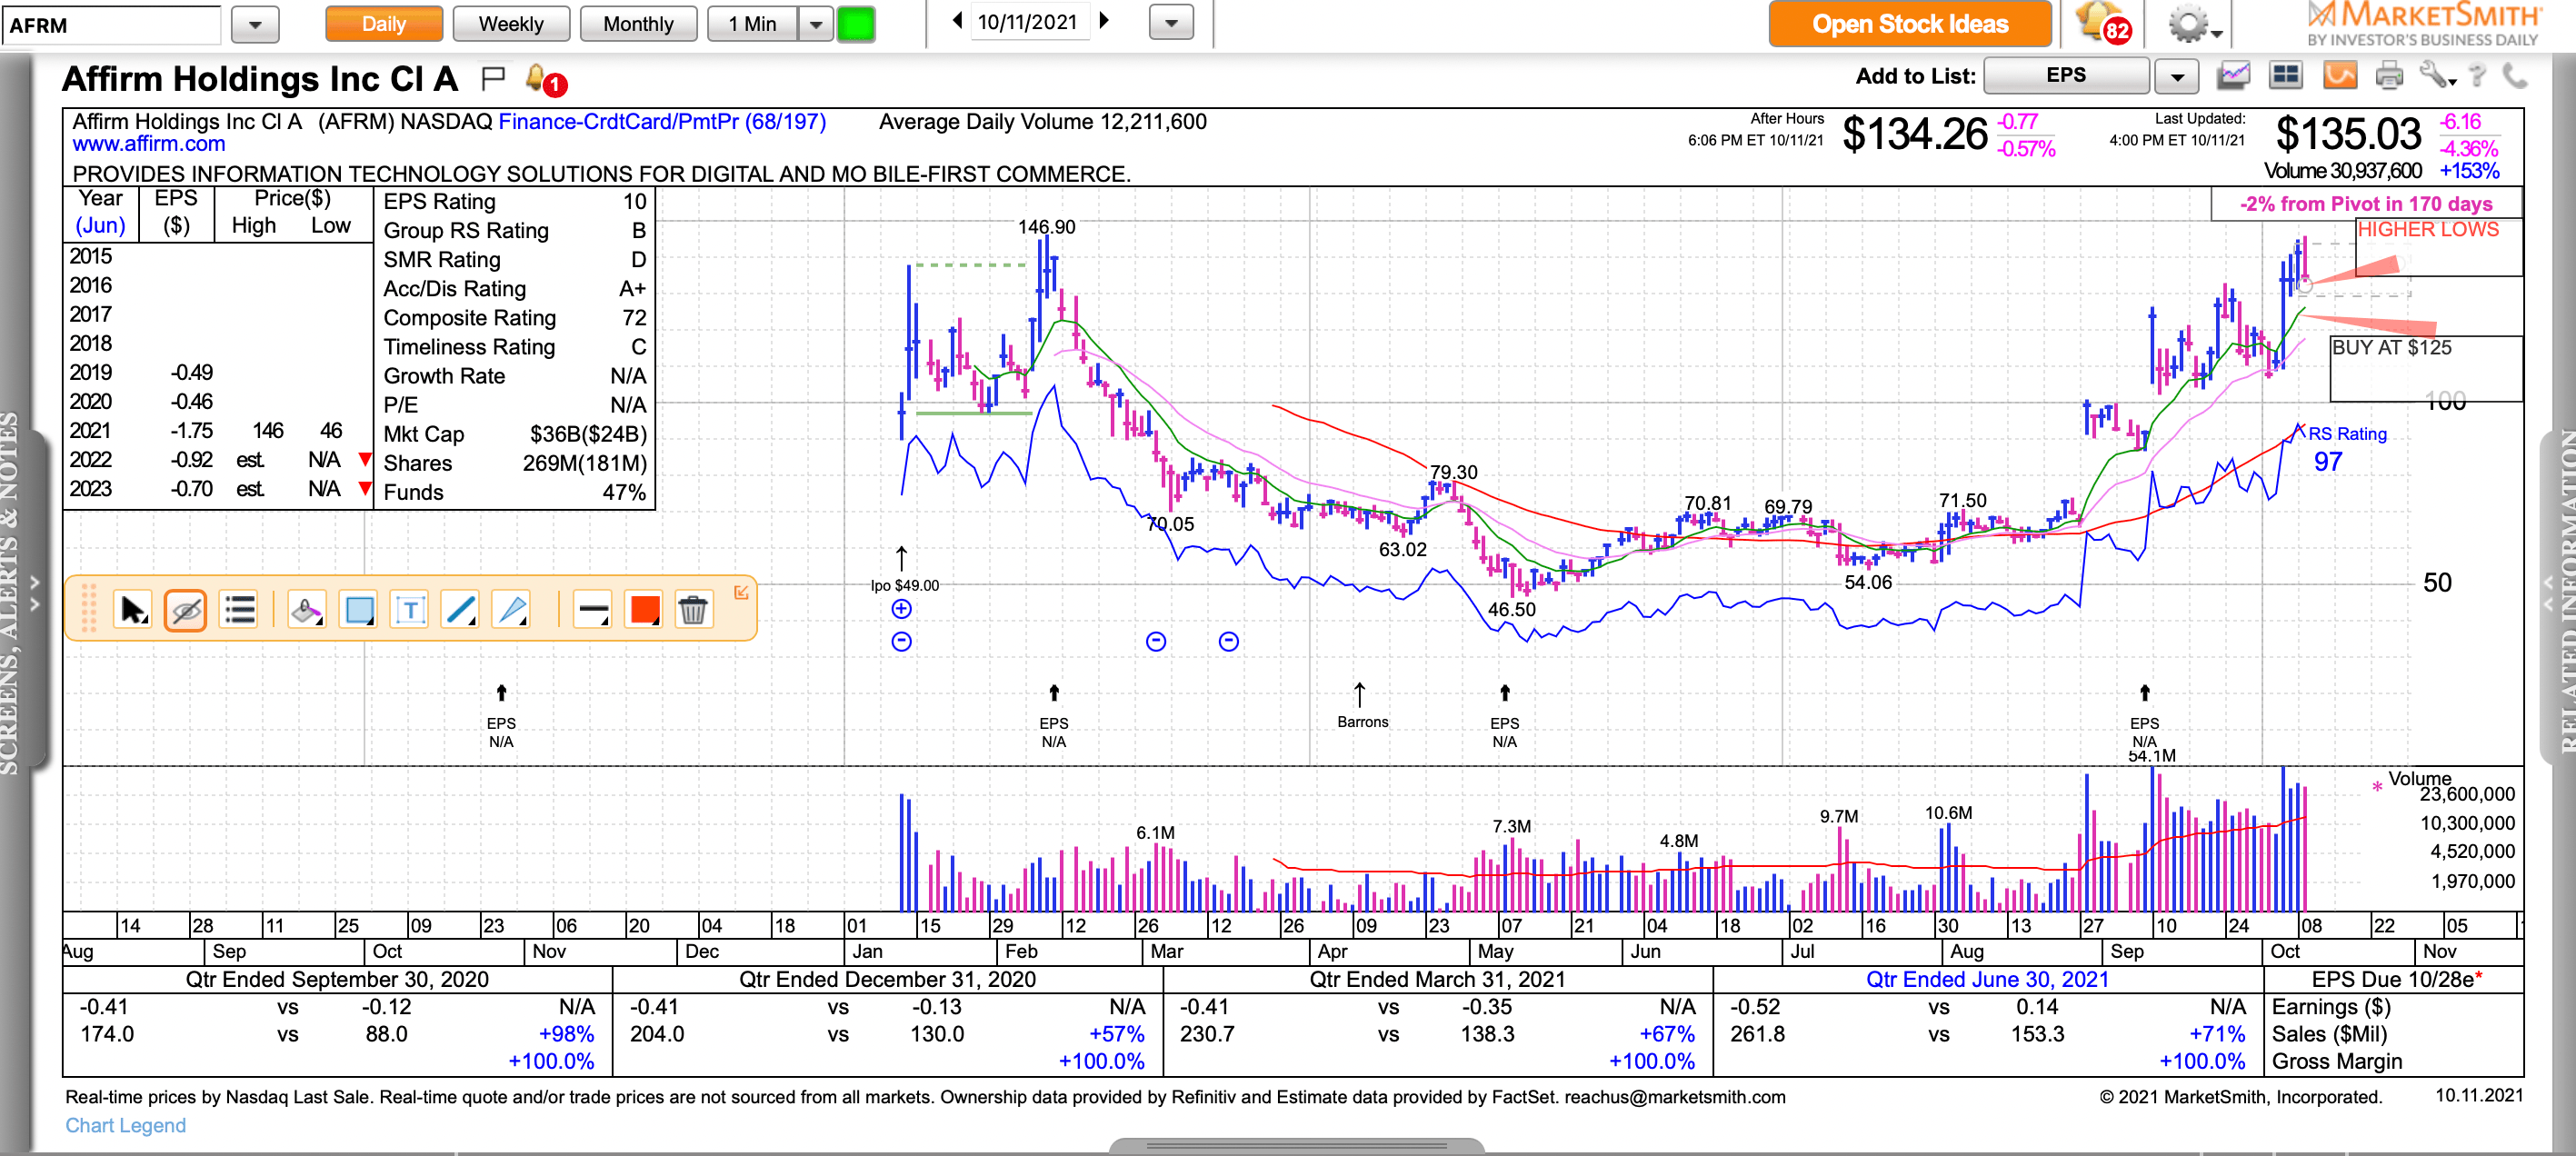This screenshot has height=1156, width=2576.
Task: Click the EPS add-to-list button
Action: pos(2066,75)
